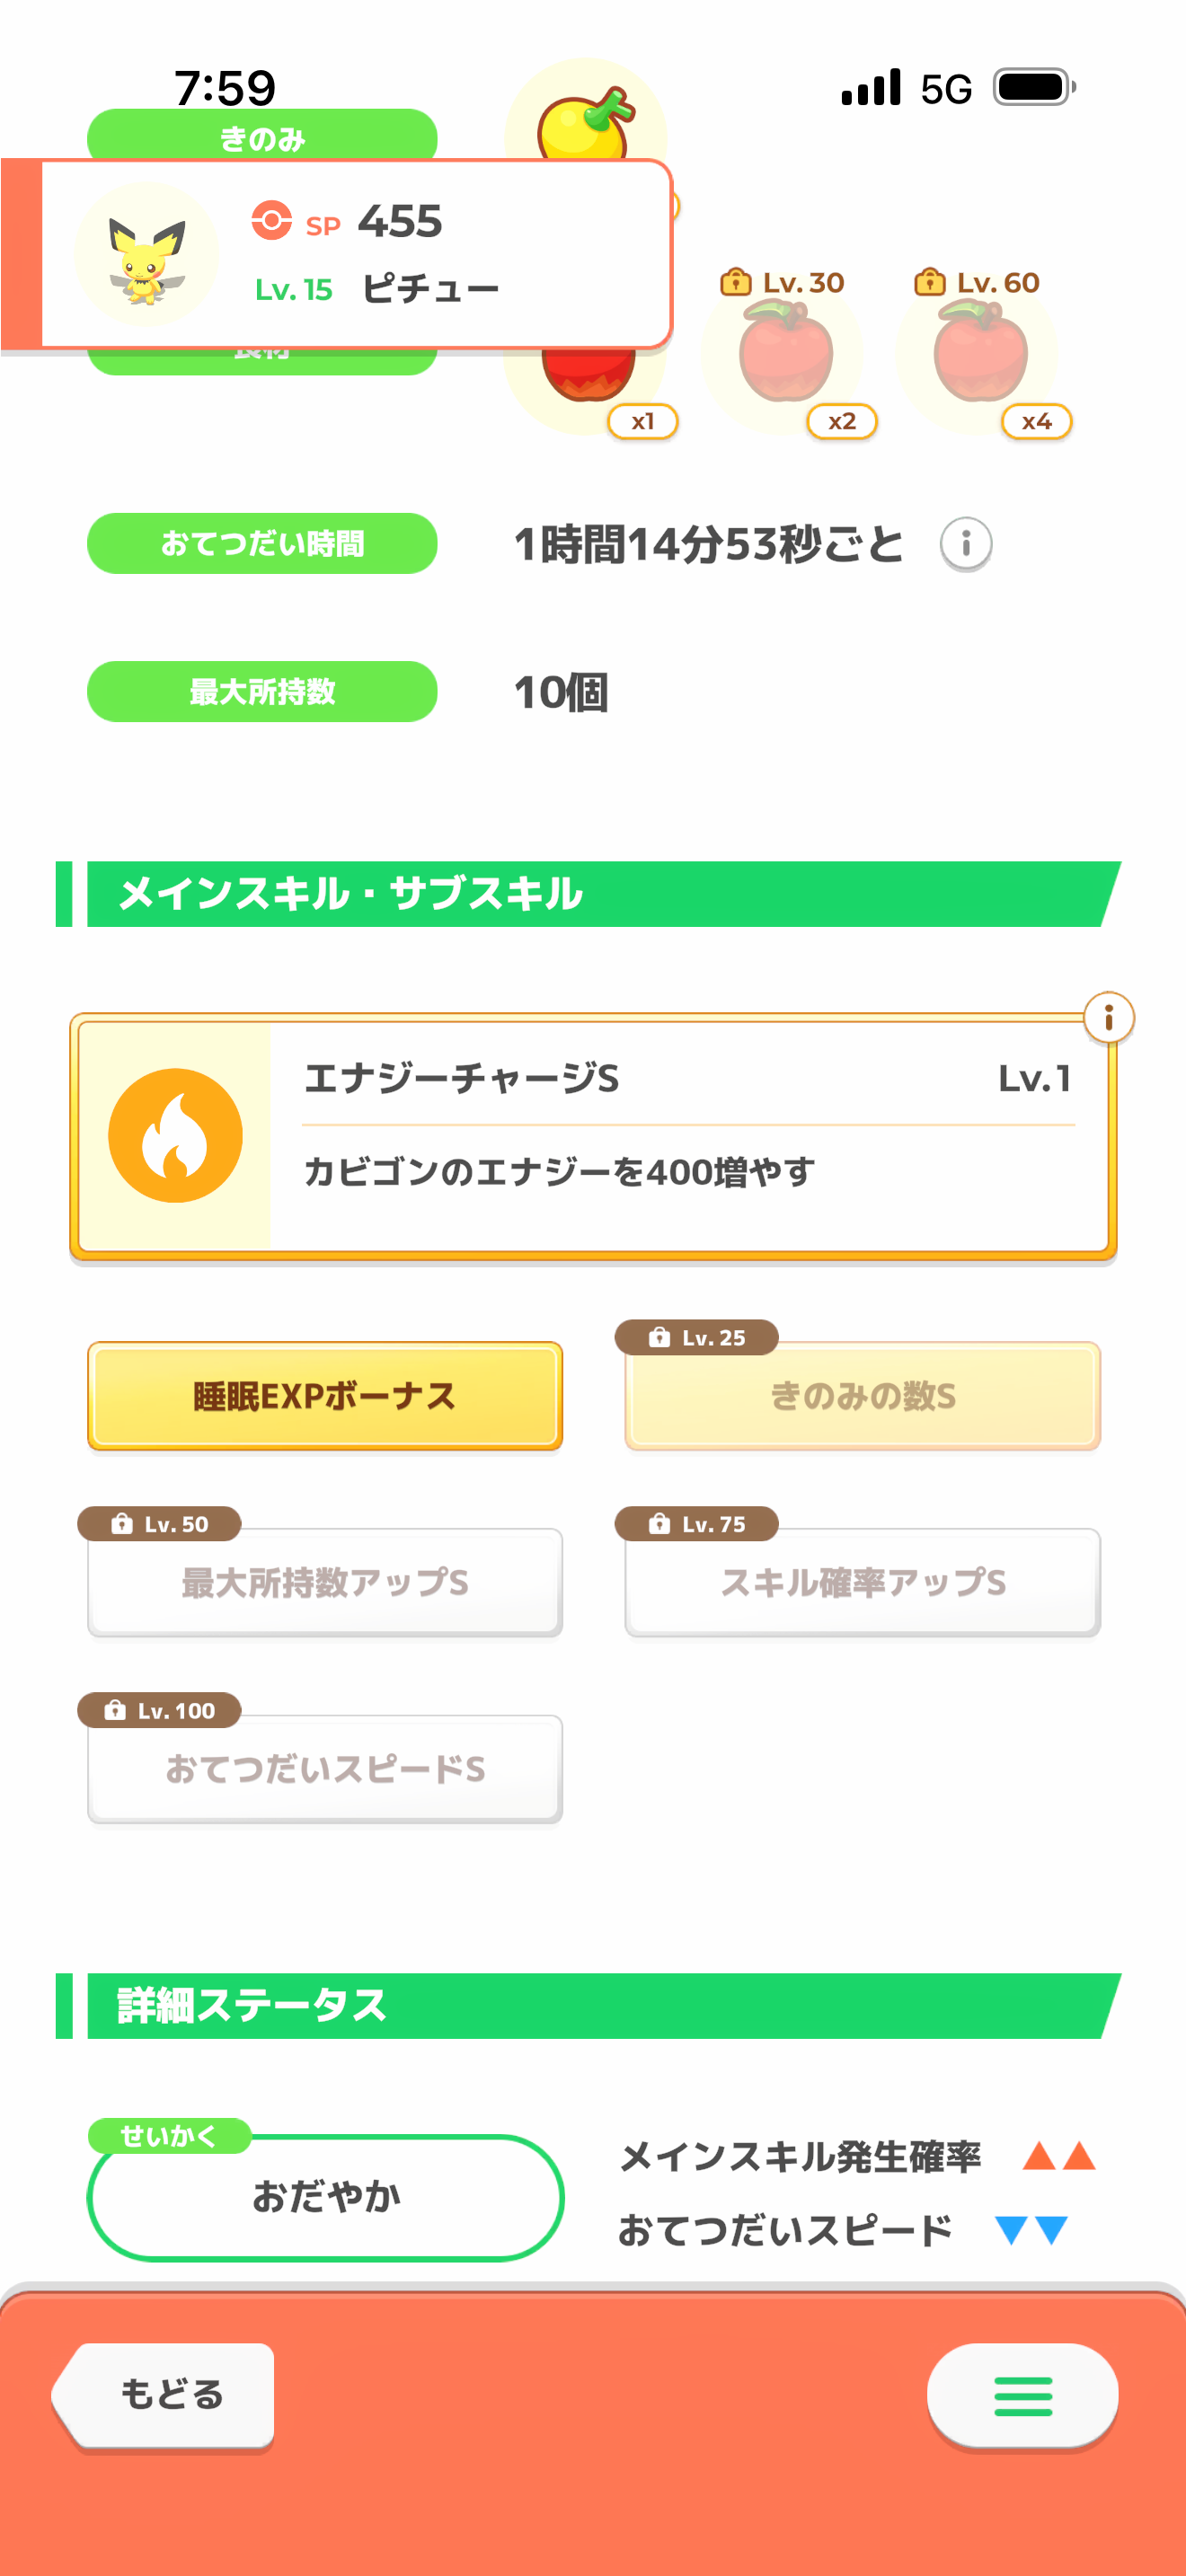Tap the blue down arrows for helping speed
Screen dimensions: 1186x2576
coord(1031,2230)
